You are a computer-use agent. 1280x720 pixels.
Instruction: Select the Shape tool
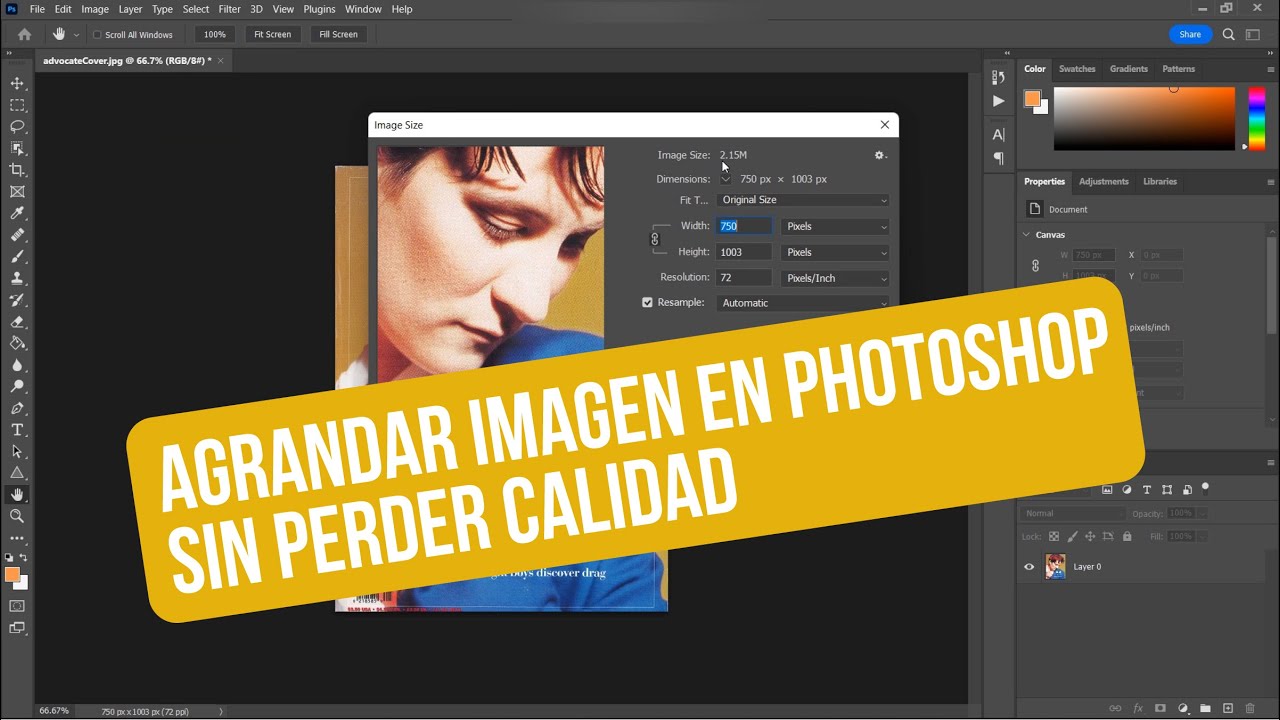(x=17, y=473)
